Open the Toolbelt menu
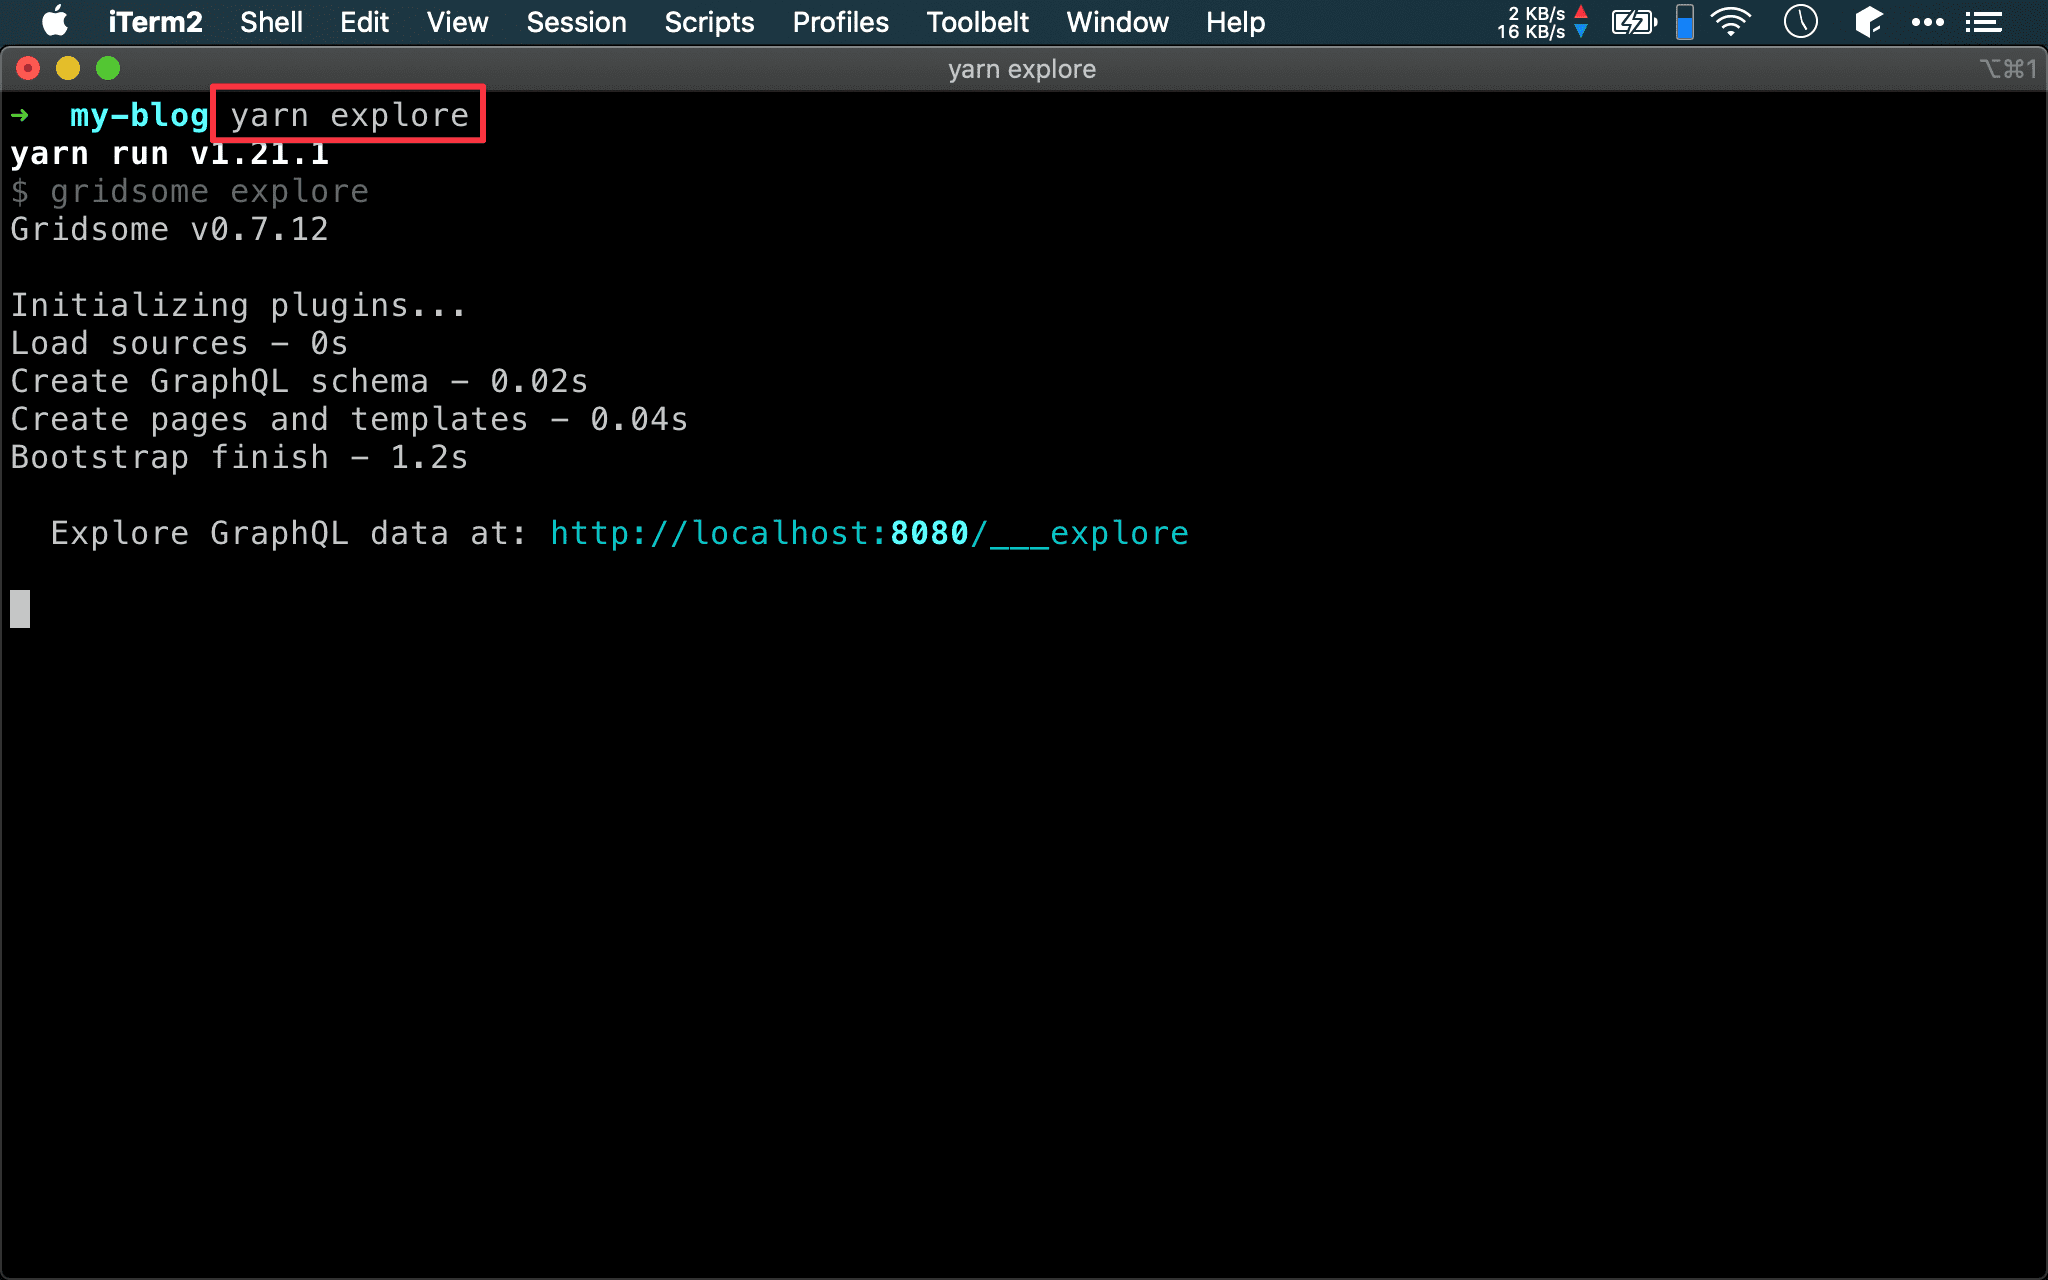This screenshot has width=2048, height=1280. point(977,22)
